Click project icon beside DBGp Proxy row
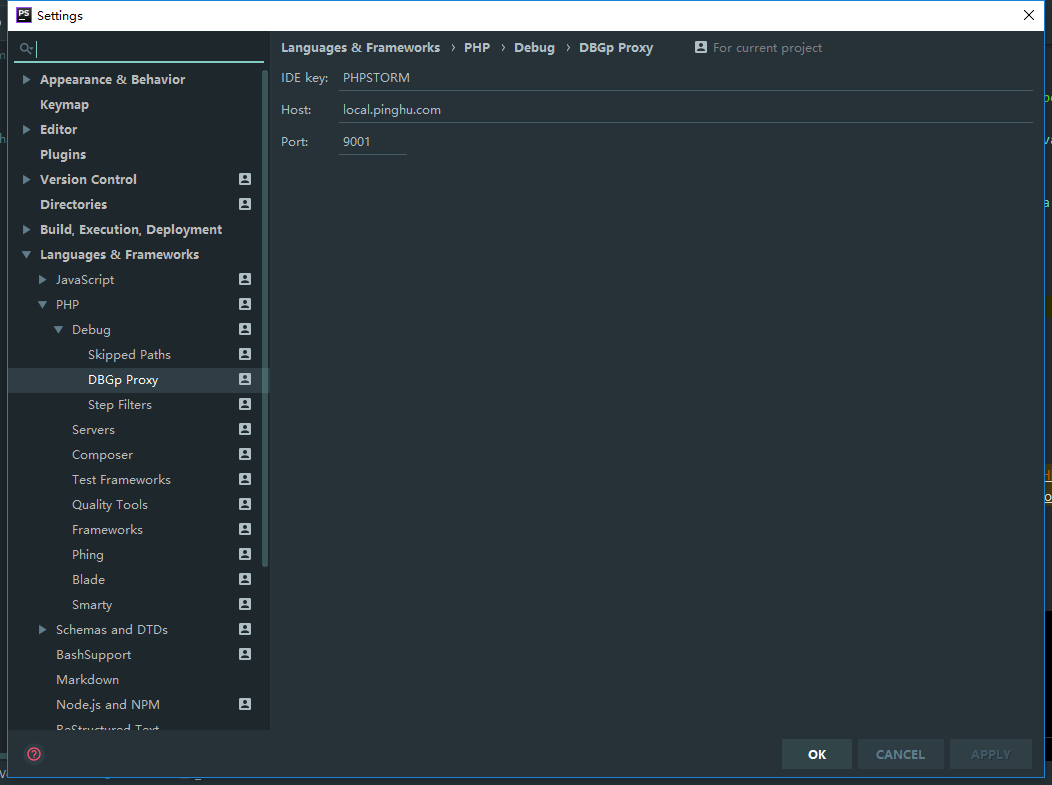Screen dimensions: 1052x785 (245, 379)
